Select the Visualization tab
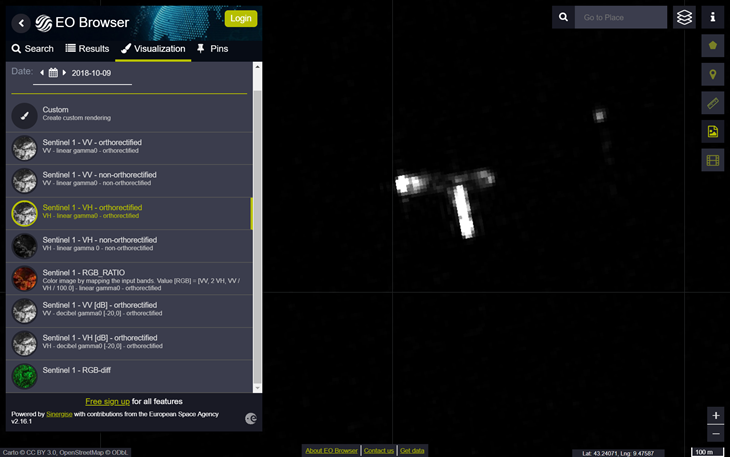Viewport: 730px width, 457px height. coord(153,48)
